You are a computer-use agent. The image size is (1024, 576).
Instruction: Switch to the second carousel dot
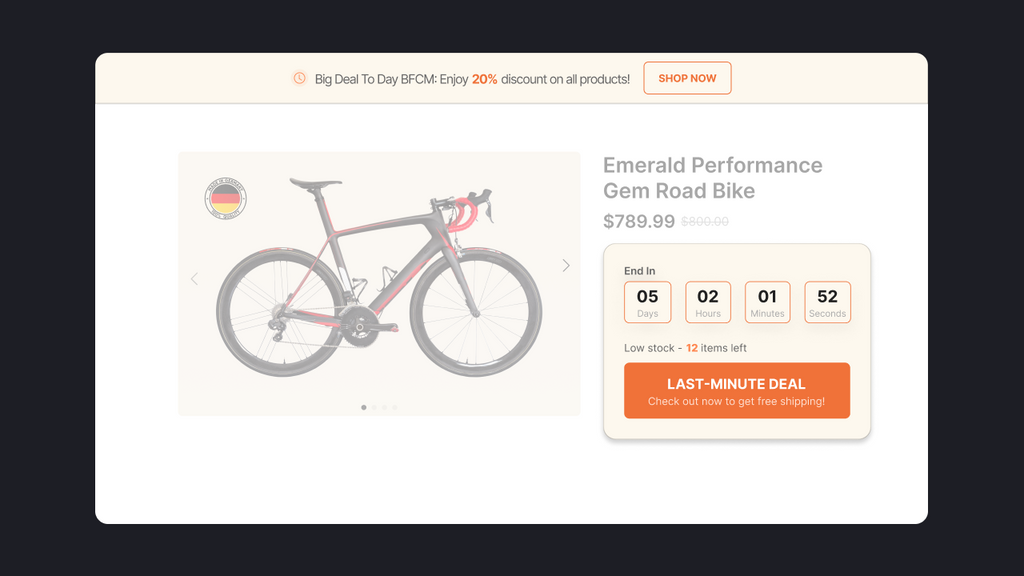374,407
